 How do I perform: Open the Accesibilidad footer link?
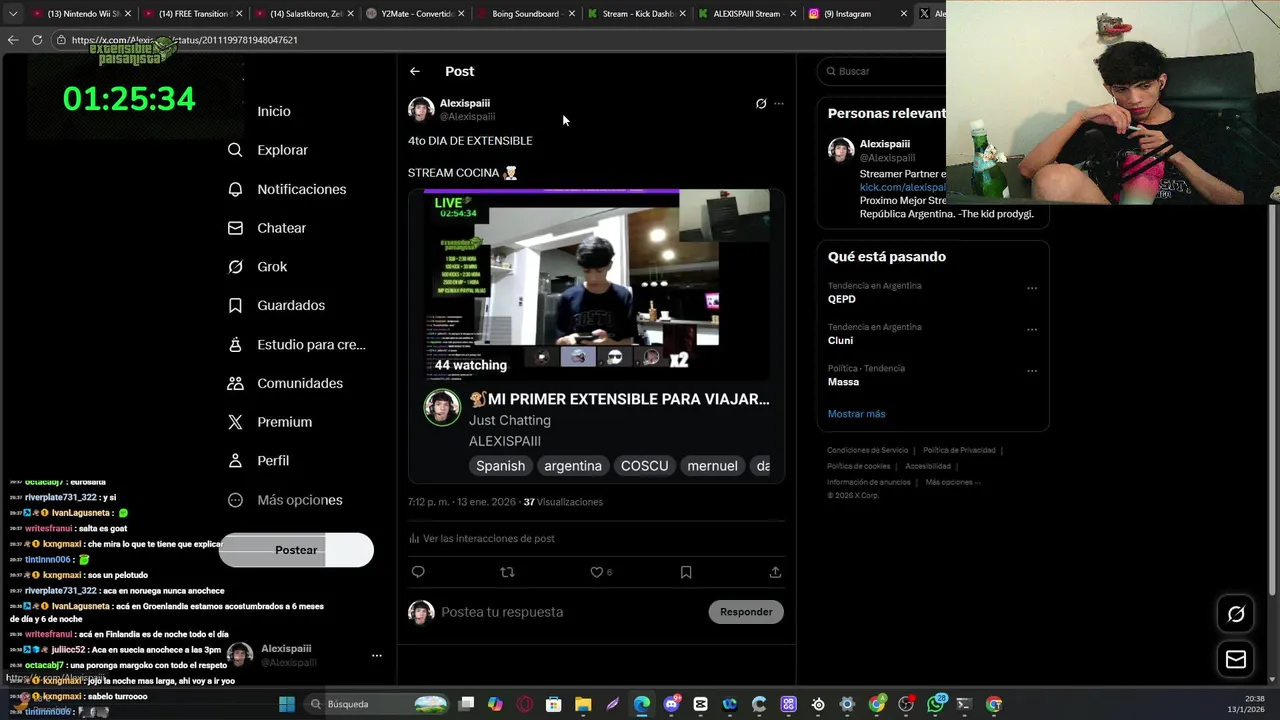[928, 466]
